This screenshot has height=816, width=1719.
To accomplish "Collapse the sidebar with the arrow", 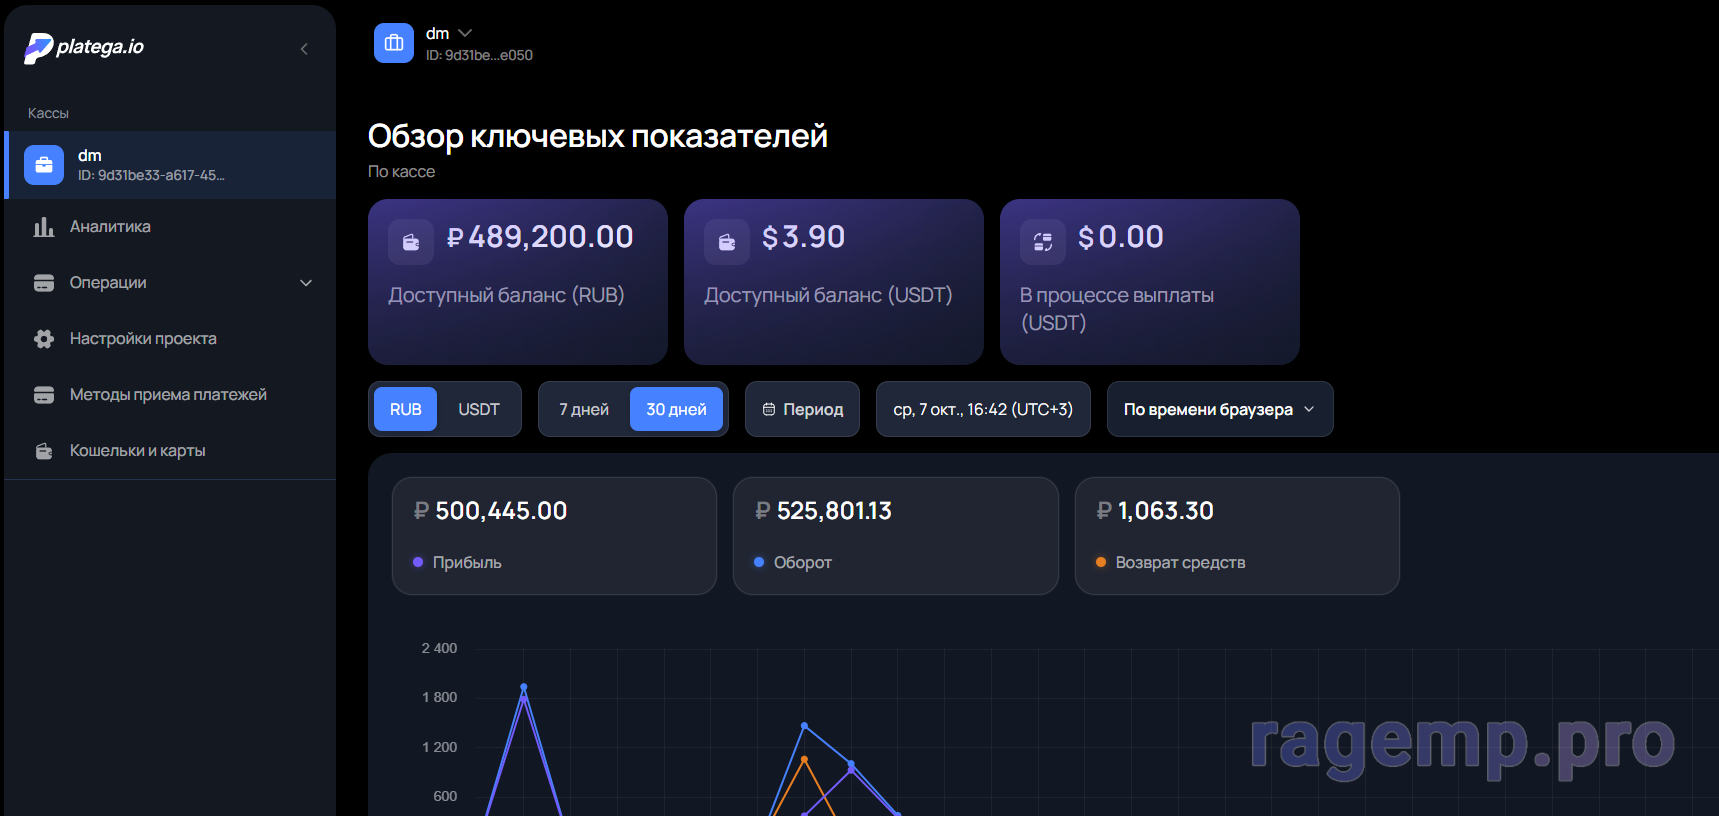I will tap(304, 49).
